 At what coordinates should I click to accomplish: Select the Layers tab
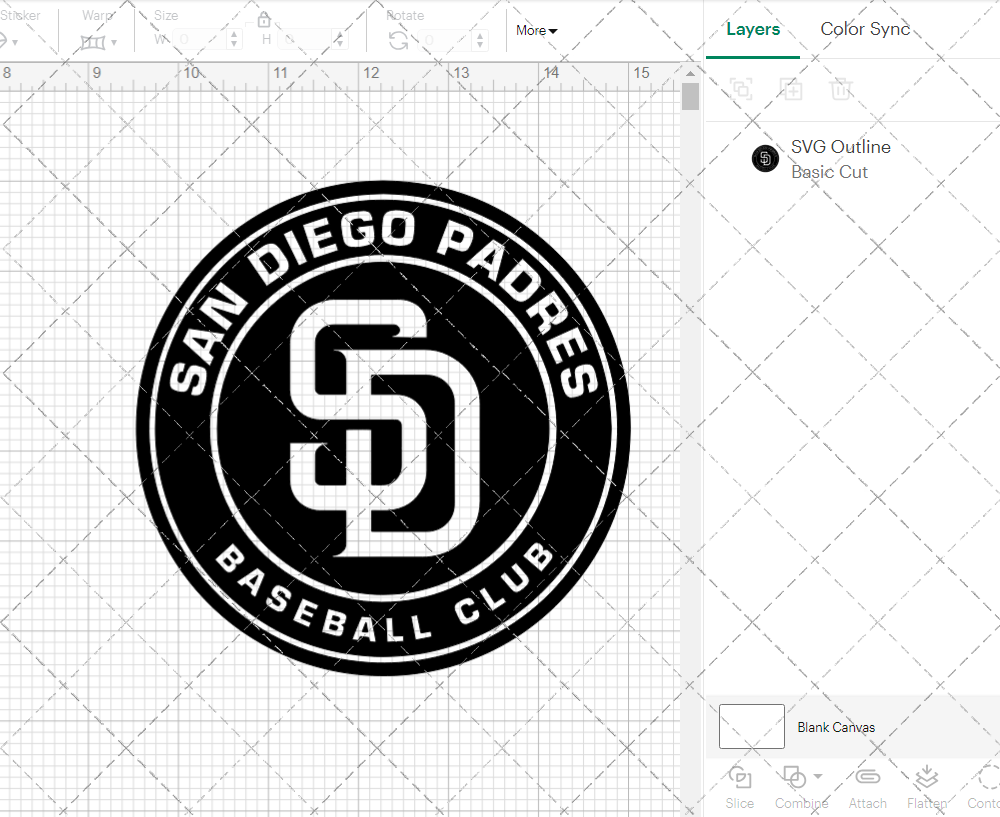(x=753, y=29)
